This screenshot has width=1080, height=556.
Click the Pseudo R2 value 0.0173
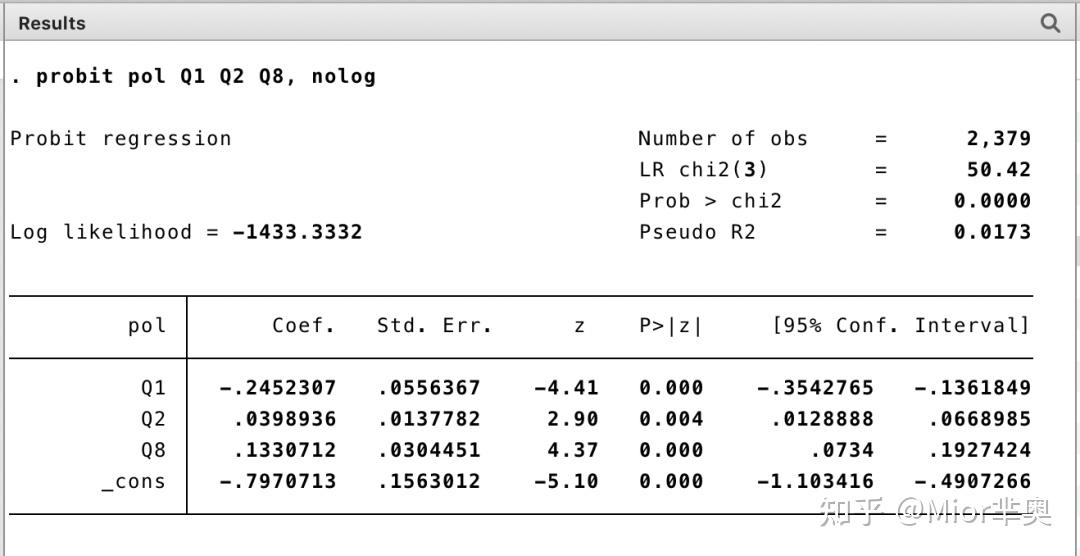click(x=991, y=232)
